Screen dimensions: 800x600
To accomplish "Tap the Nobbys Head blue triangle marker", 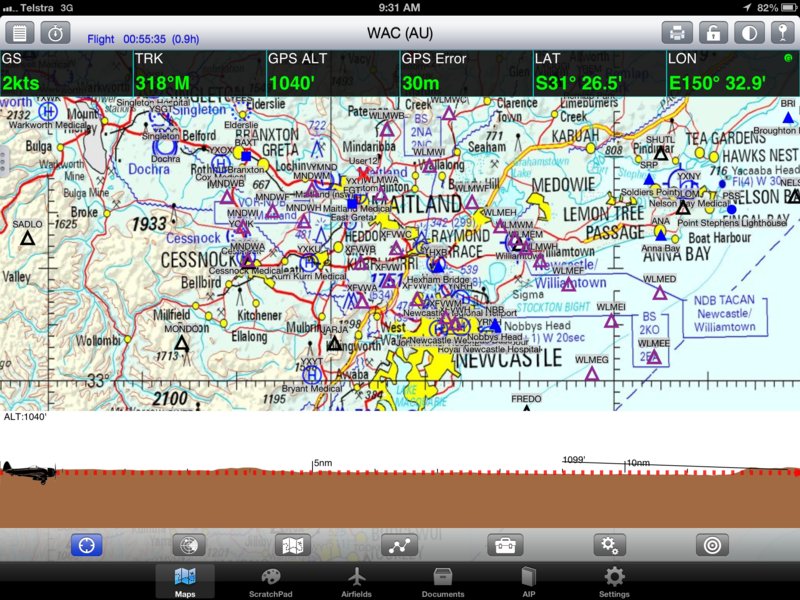I will [495, 325].
